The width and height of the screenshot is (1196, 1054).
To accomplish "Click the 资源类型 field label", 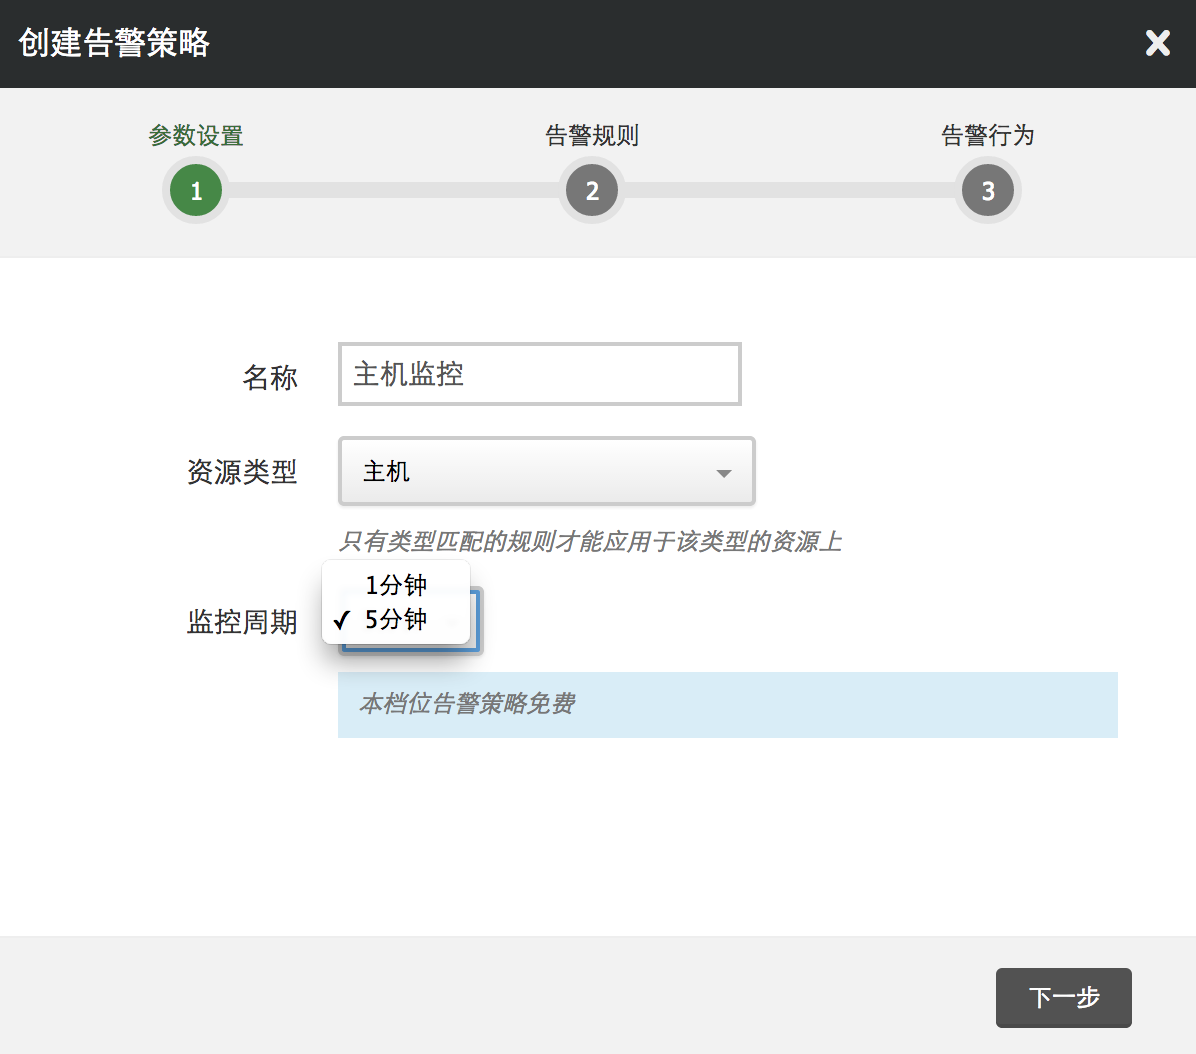I will point(242,472).
